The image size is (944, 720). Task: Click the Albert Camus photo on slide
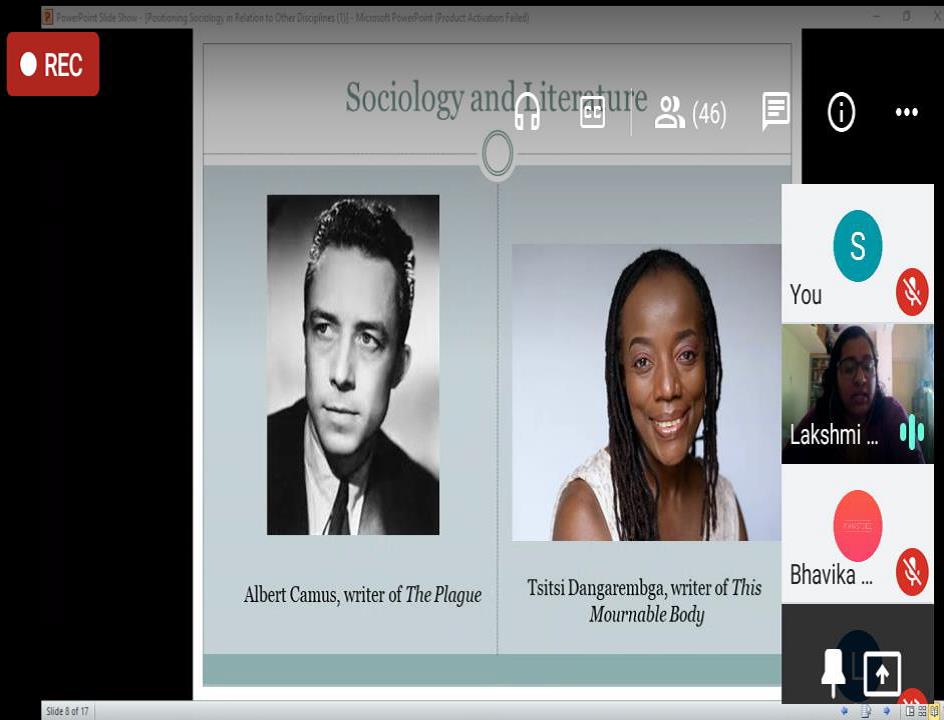coord(352,364)
